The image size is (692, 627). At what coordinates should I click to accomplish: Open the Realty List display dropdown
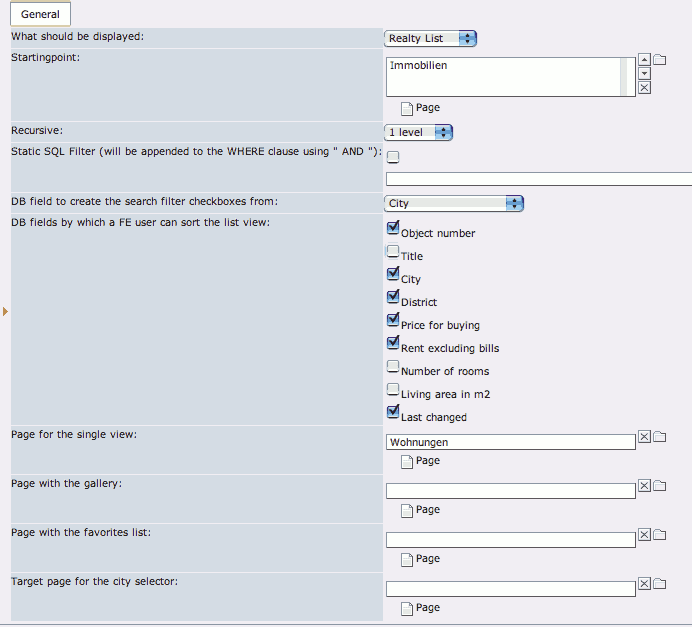click(x=430, y=38)
